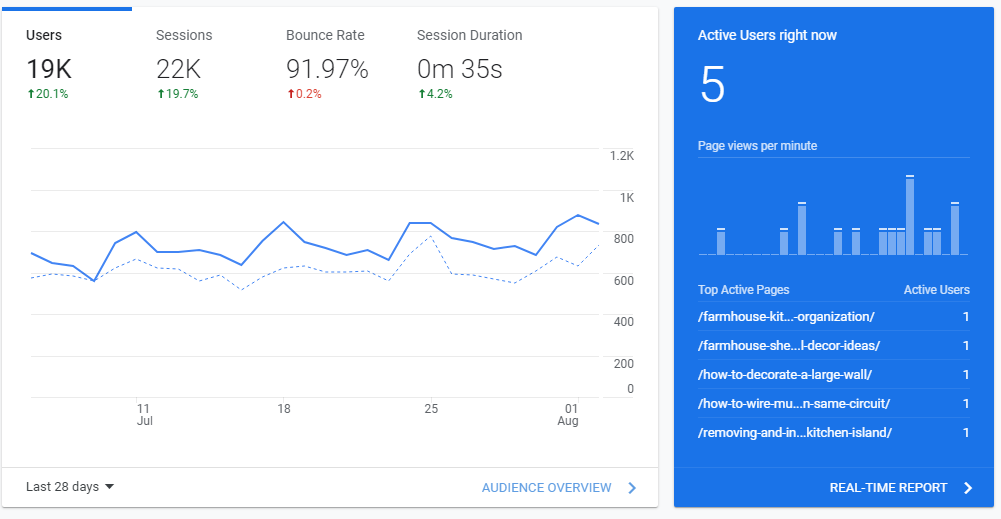Screen dimensions: 1001x519
Task: Open the Real-Time Report link
Action: [x=888, y=488]
